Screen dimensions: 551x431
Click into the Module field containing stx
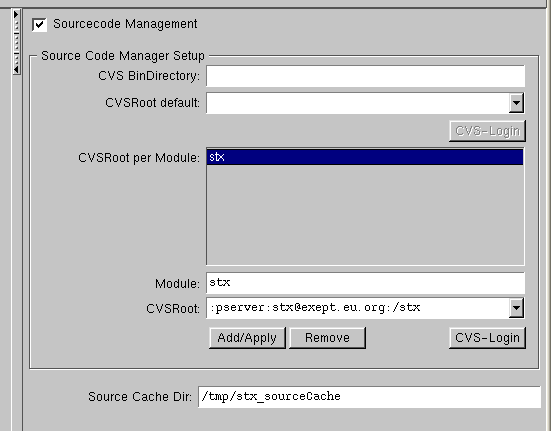[365, 283]
